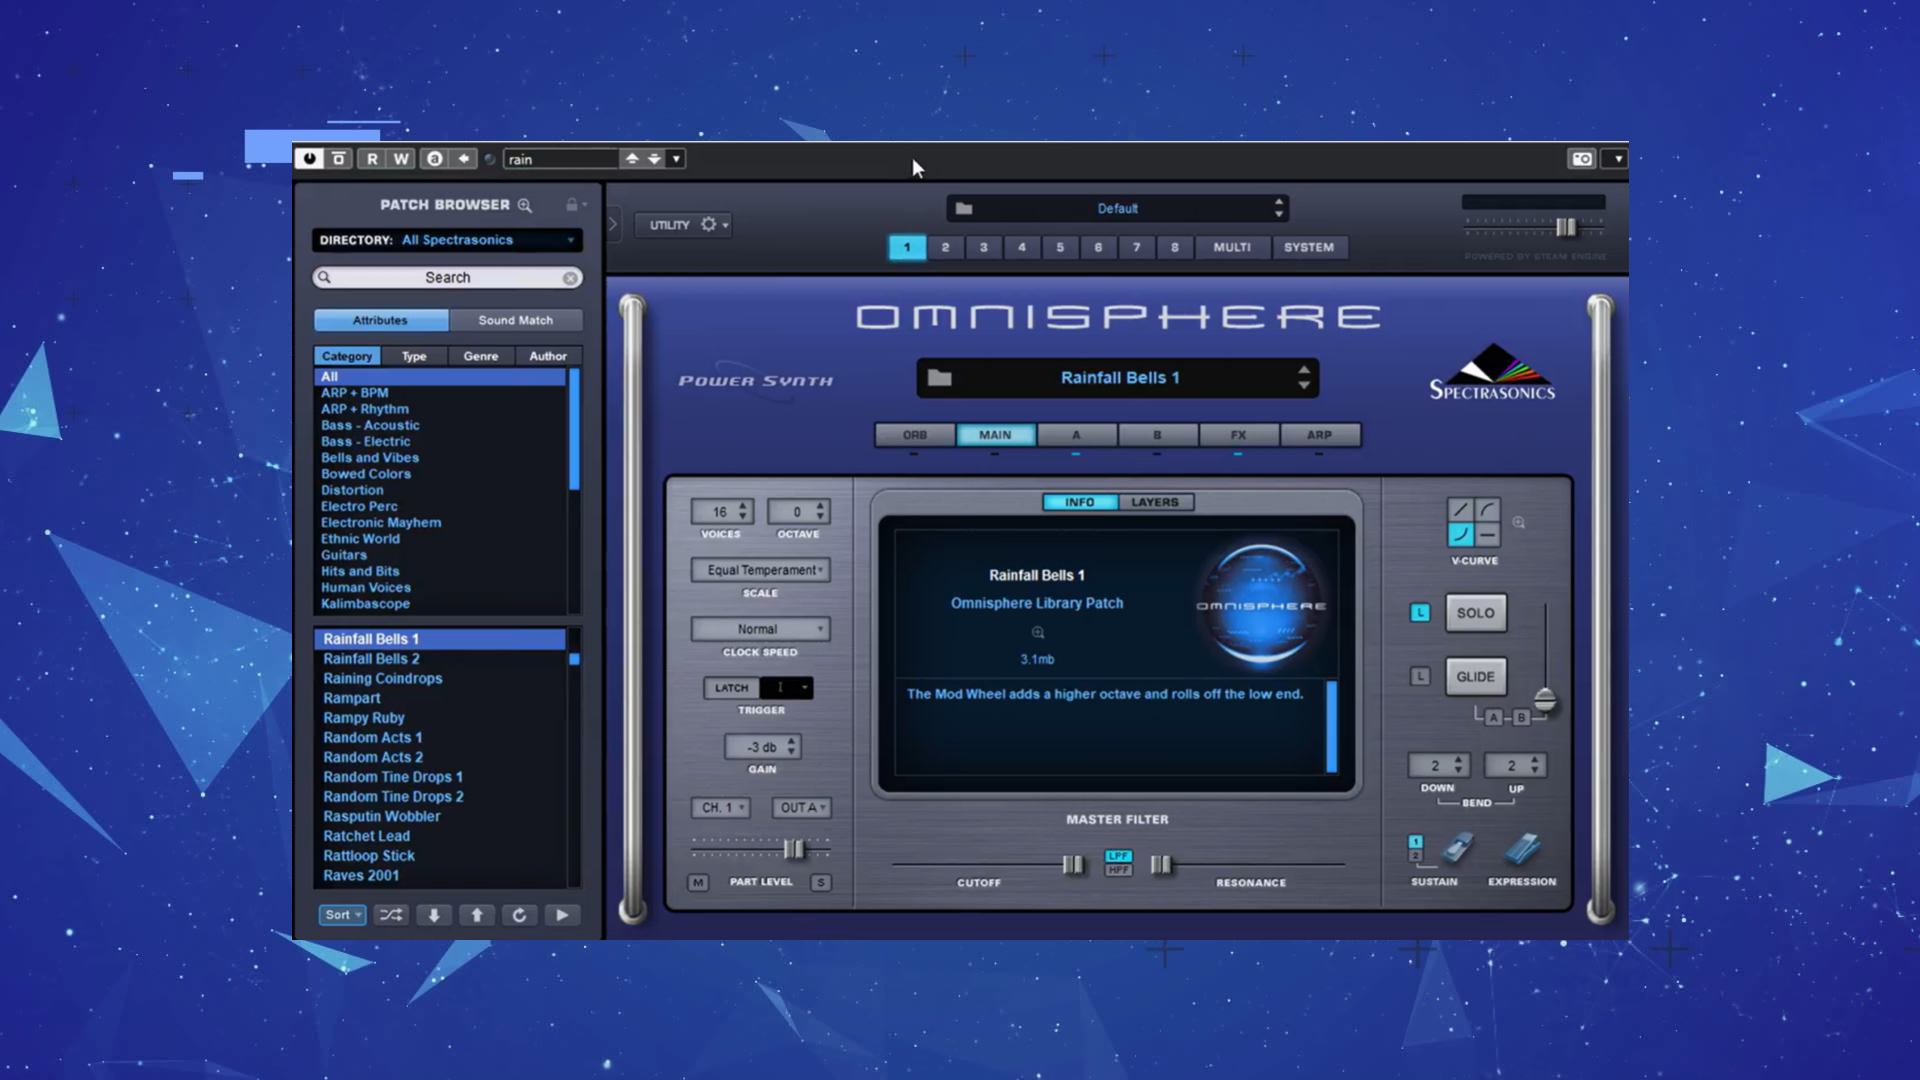Screen dimensions: 1920x1080
Task: Toggle LATCH trigger mode on
Action: pos(732,687)
